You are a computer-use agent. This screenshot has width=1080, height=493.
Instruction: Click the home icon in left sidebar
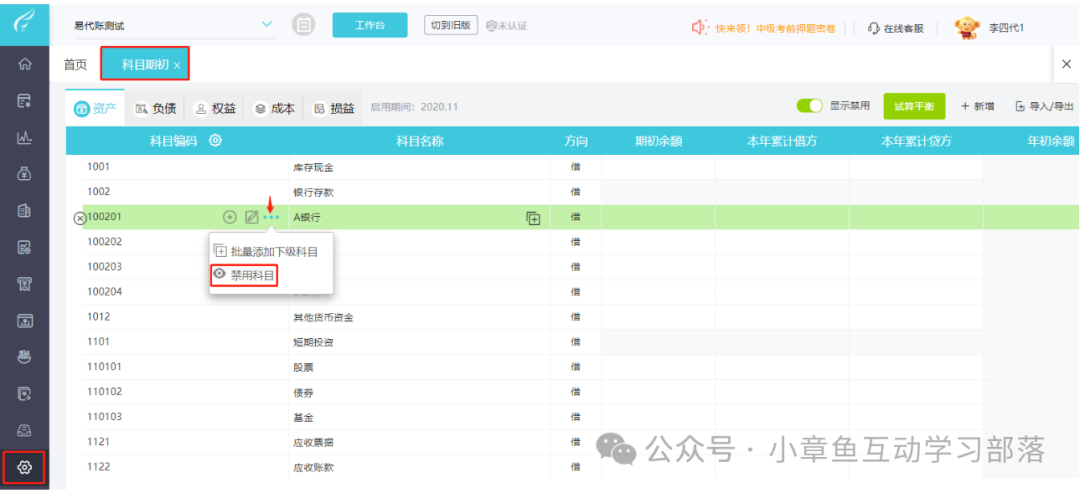[x=25, y=65]
